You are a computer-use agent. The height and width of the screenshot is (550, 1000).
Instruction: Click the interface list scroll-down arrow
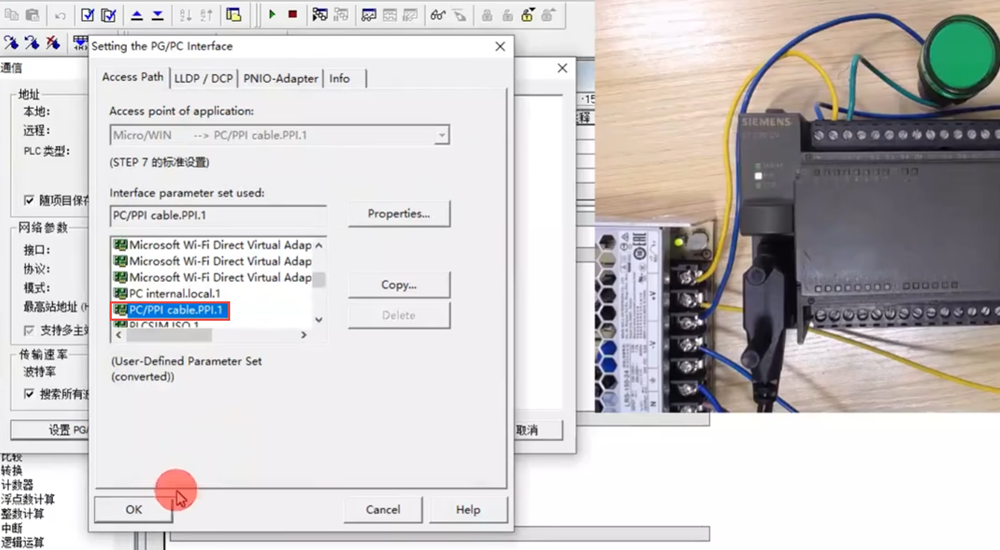(x=319, y=320)
